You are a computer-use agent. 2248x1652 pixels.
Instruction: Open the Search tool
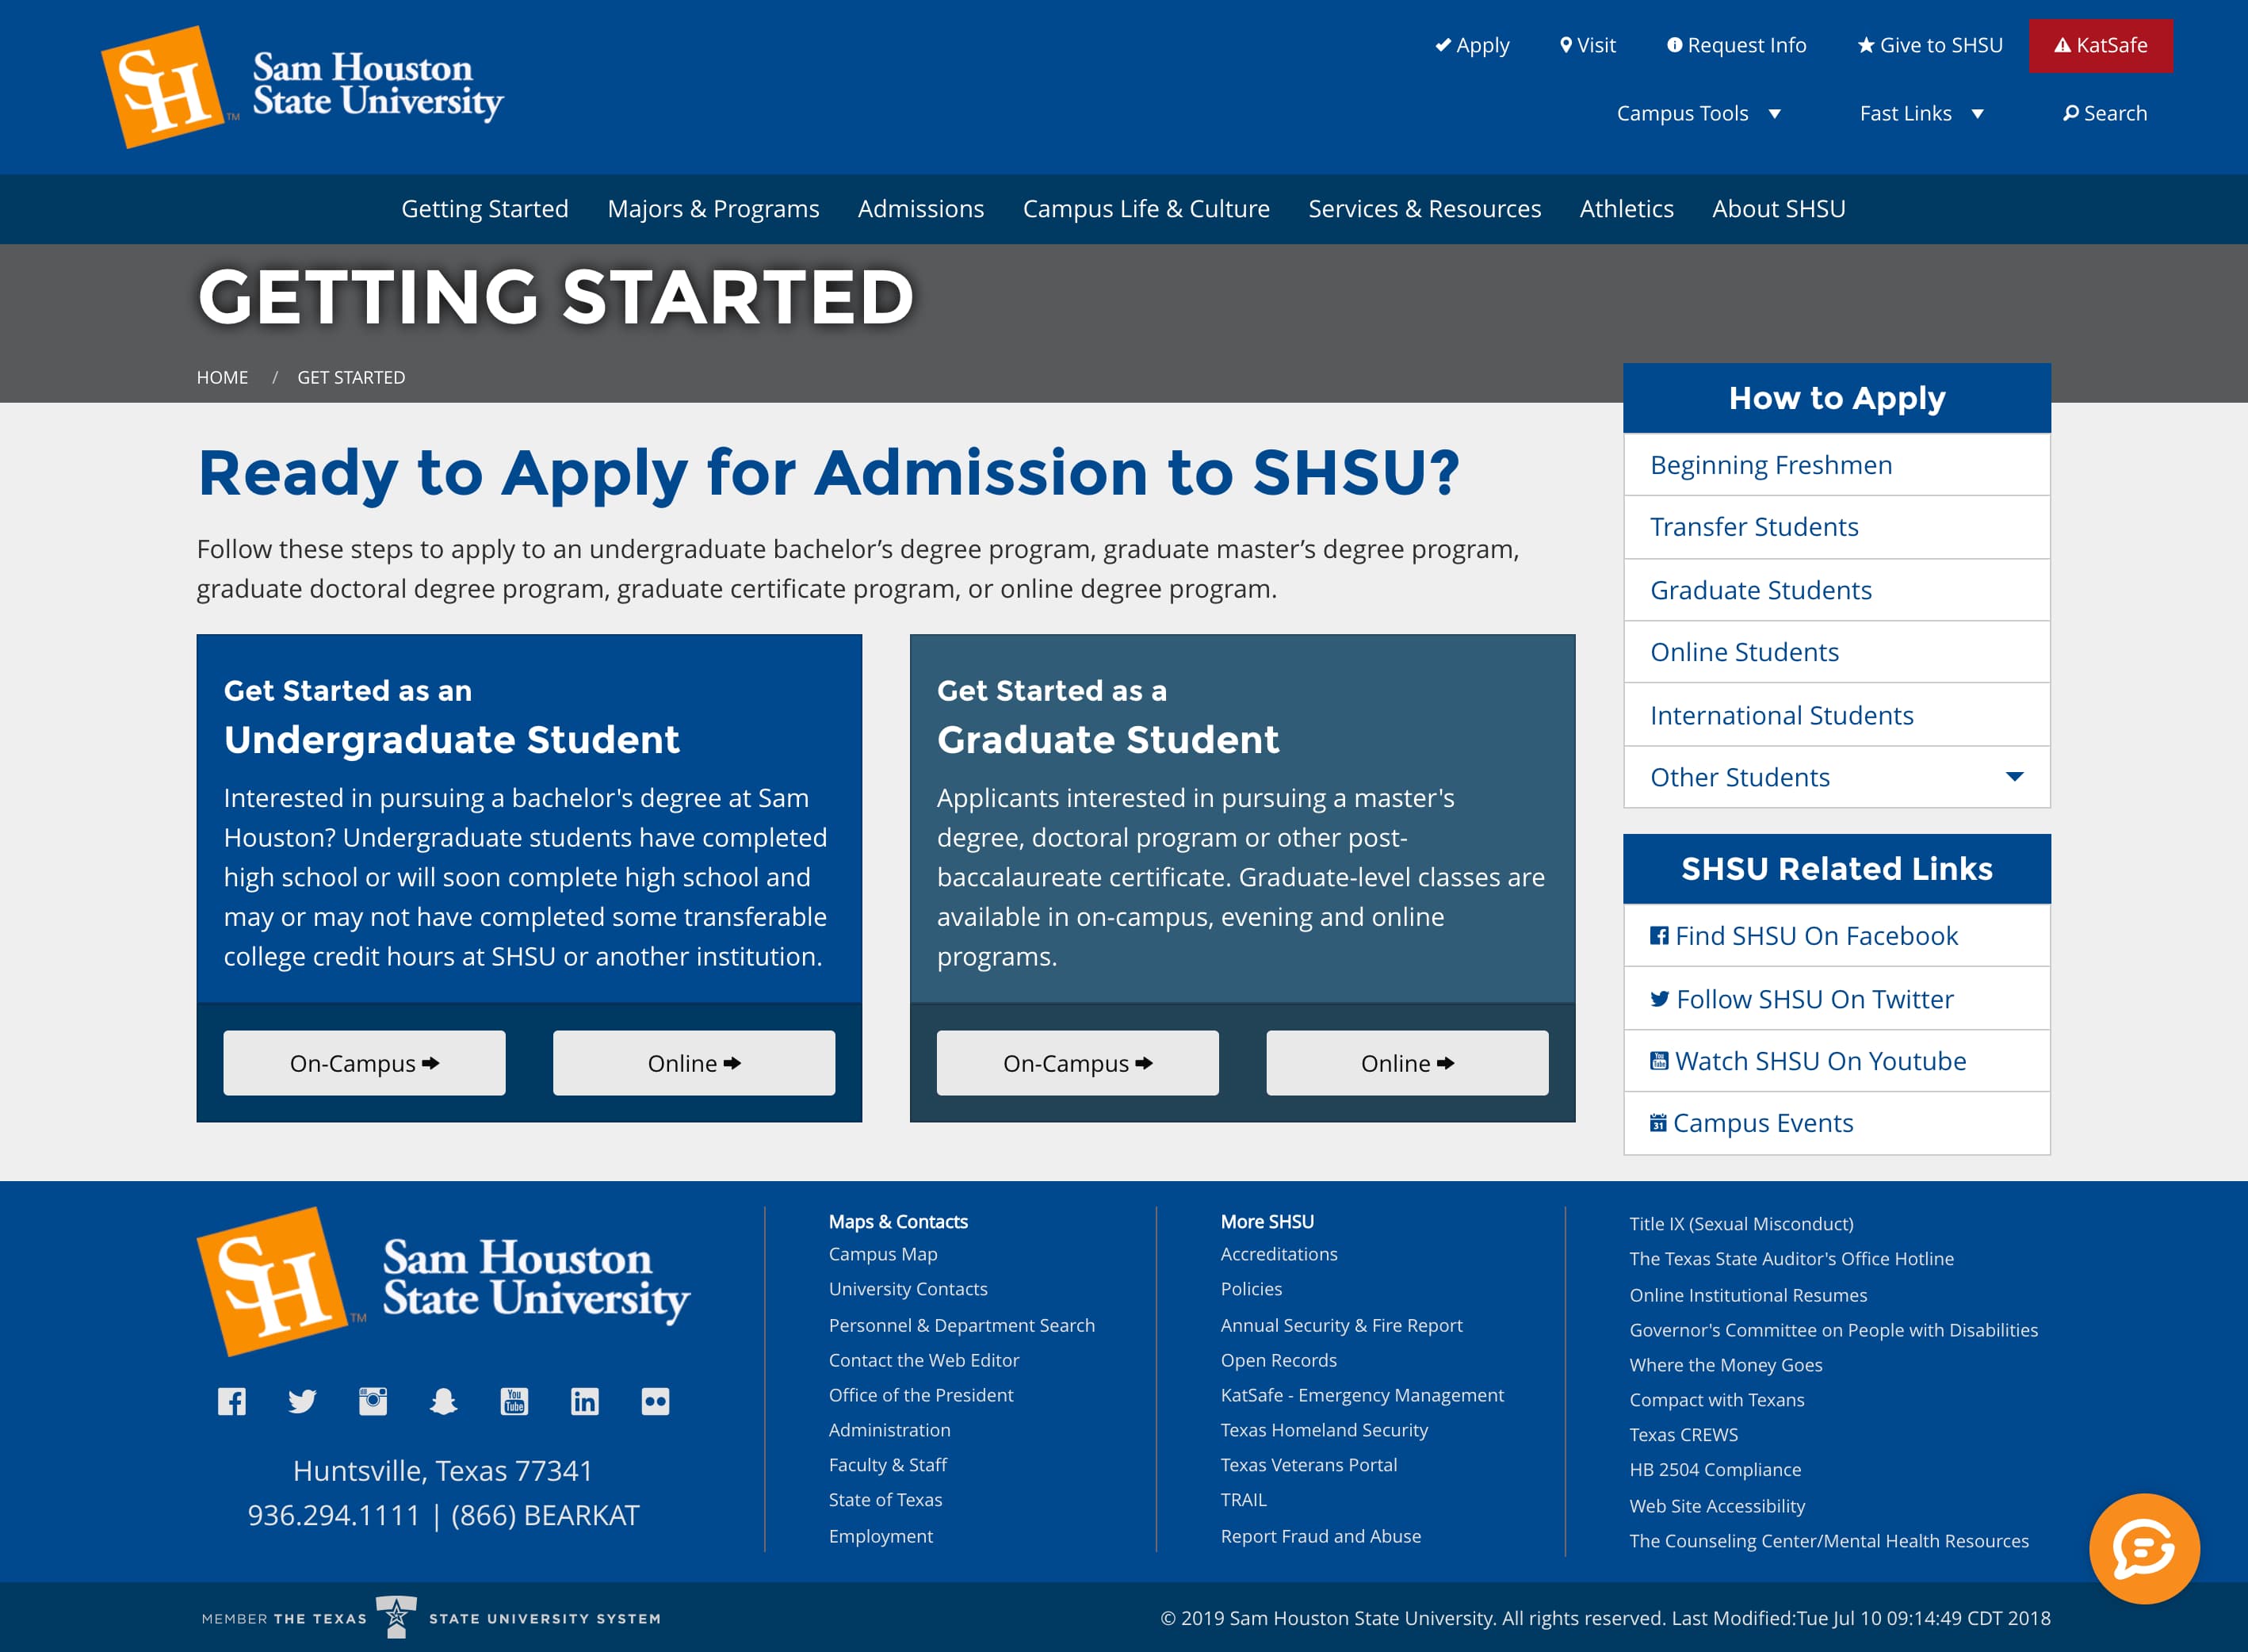(2105, 113)
